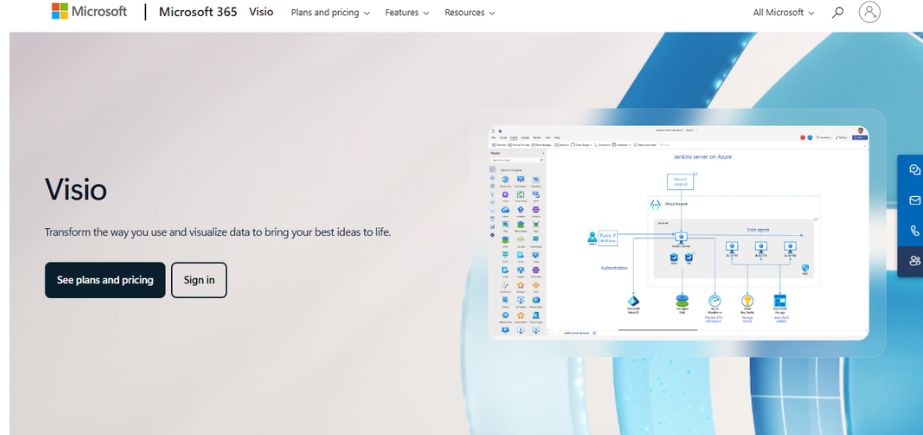This screenshot has width=923, height=435.
Task: Click the Sign in button
Action: coord(199,280)
